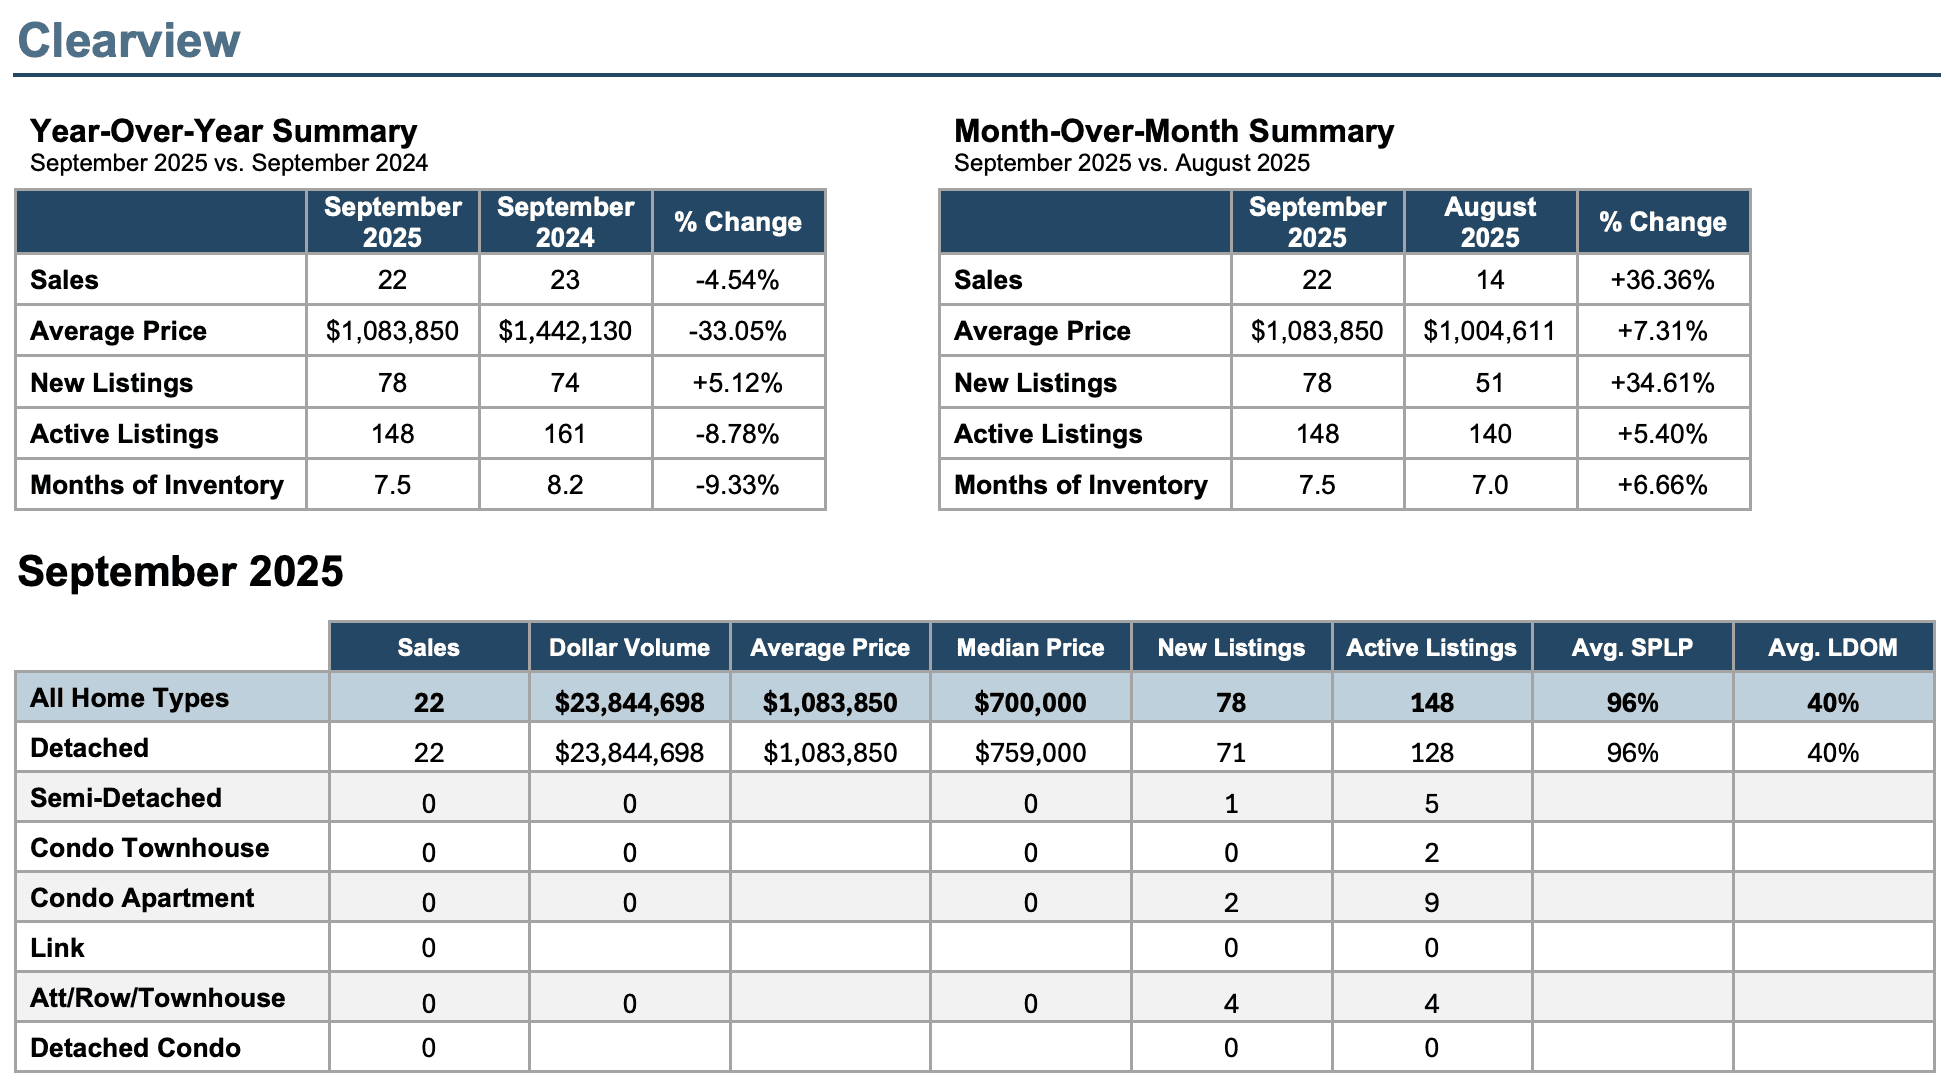This screenshot has width=1946, height=1086.
Task: Select the August 2025 column header
Action: click(x=1489, y=222)
